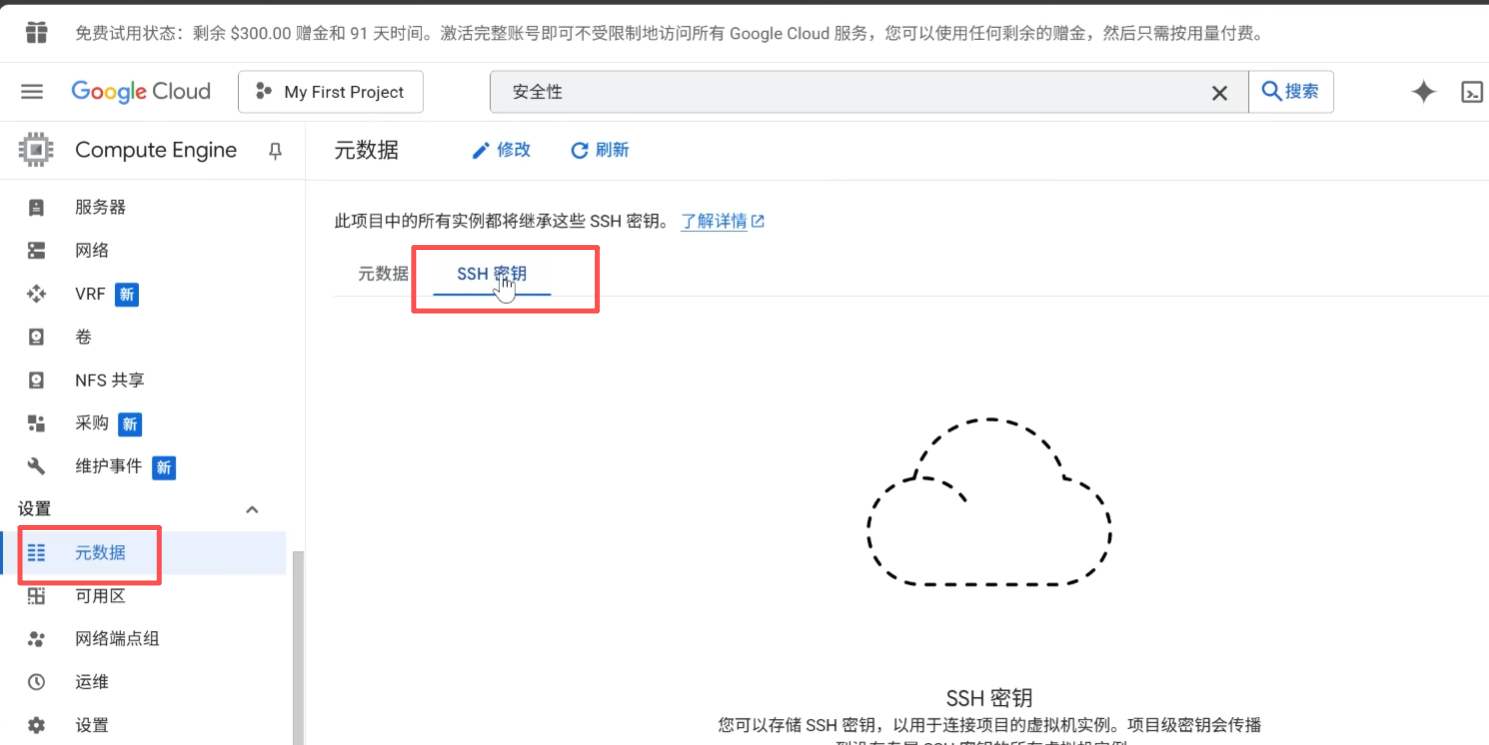The height and width of the screenshot is (745, 1489).
Task: Click the 刷新 refresh button
Action: click(x=599, y=150)
